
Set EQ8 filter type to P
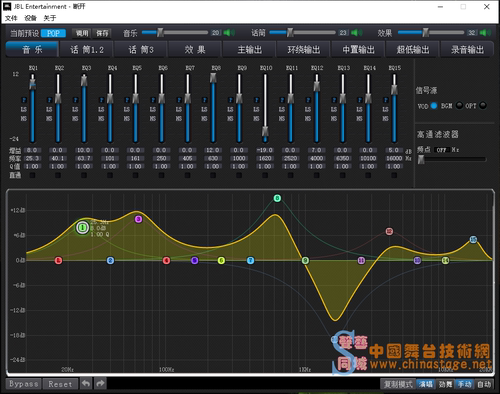click(x=204, y=100)
